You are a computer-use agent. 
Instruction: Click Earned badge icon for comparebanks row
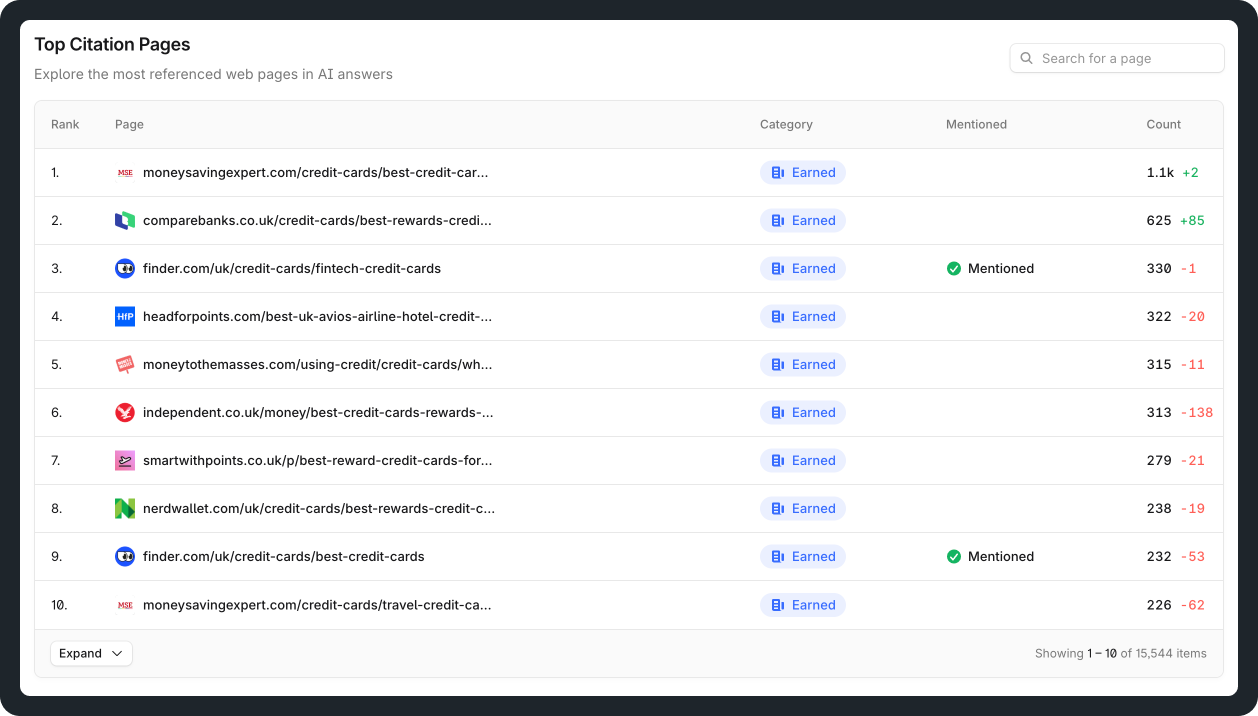pyautogui.click(x=778, y=221)
